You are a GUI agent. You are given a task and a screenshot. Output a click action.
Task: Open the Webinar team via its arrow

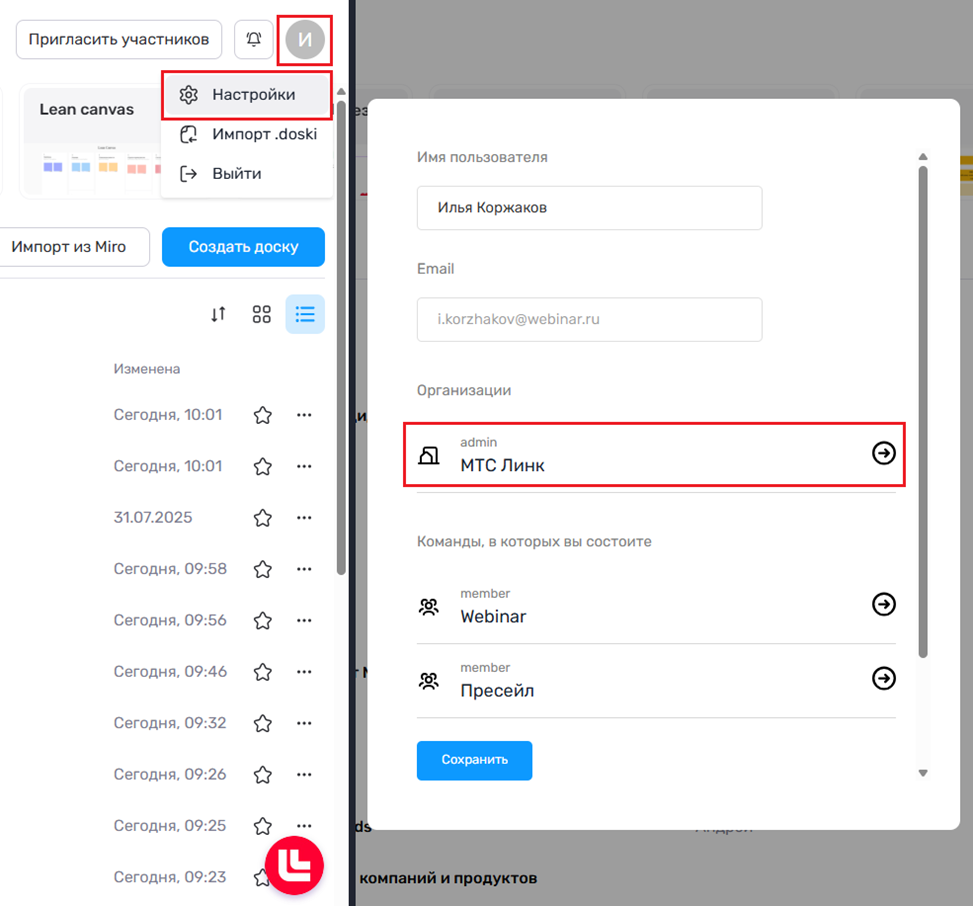pyautogui.click(x=884, y=604)
